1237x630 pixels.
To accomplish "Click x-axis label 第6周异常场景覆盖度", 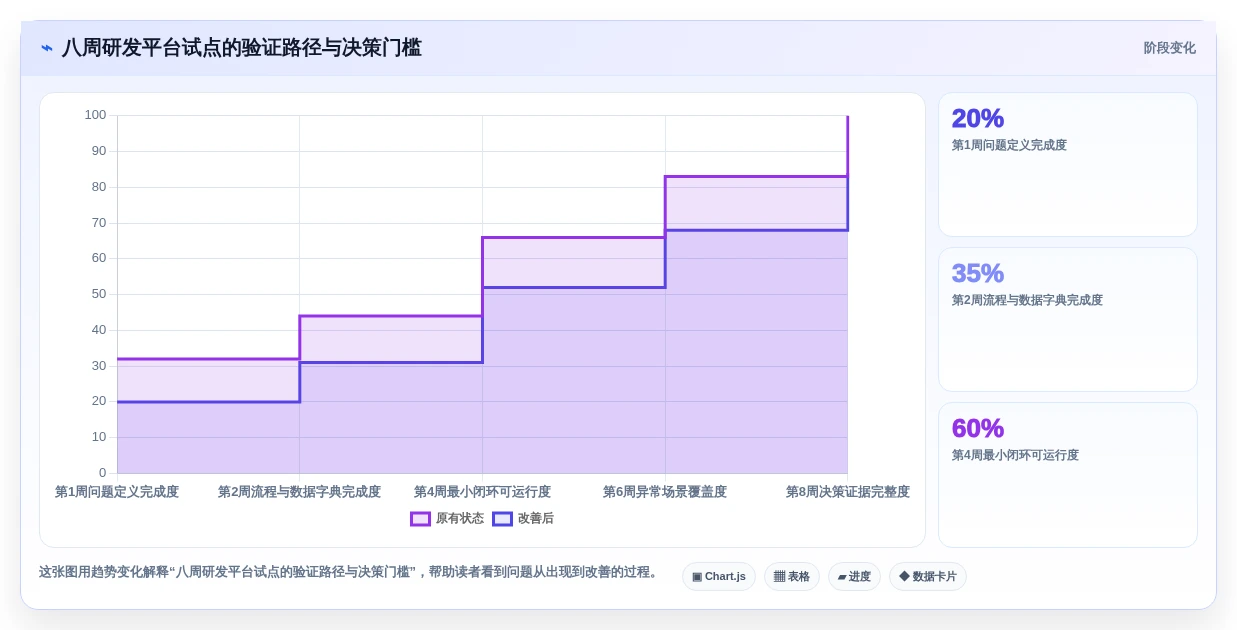I will pyautogui.click(x=665, y=492).
